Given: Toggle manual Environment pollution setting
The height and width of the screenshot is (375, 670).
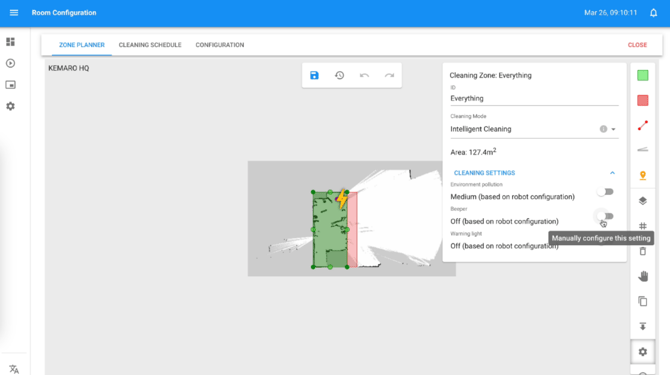Looking at the screenshot, I should click(605, 192).
